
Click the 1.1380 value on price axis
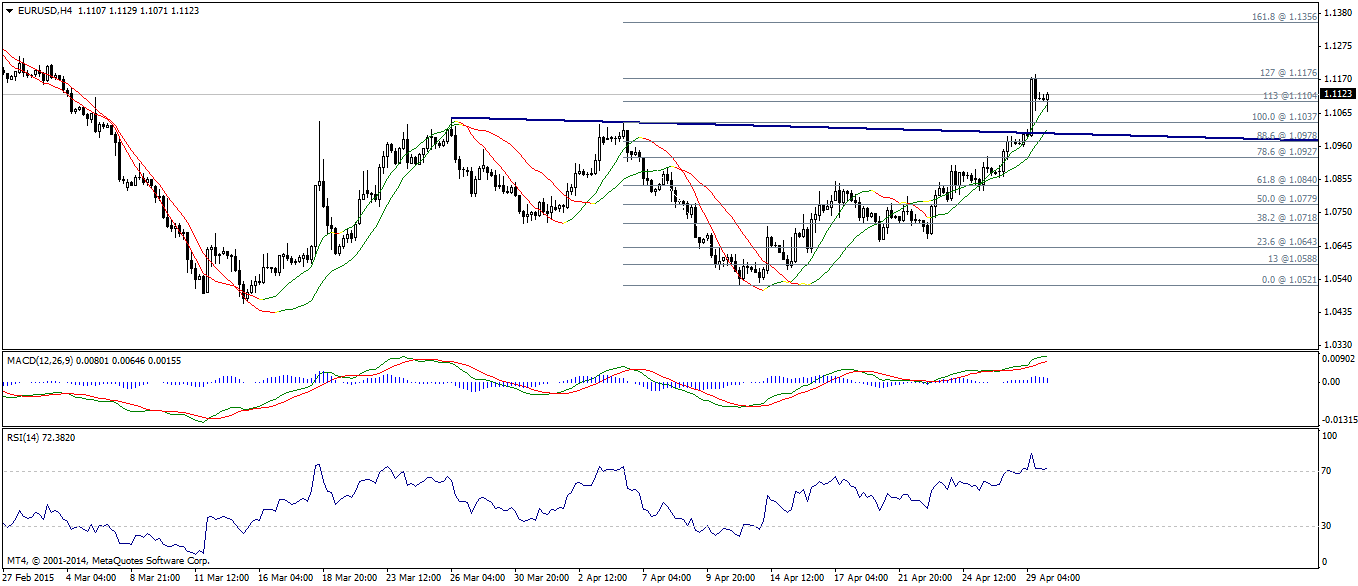[x=1337, y=13]
